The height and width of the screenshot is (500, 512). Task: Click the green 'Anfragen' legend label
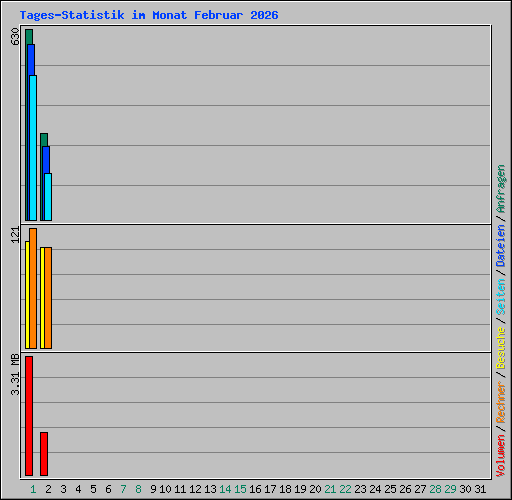(501, 189)
